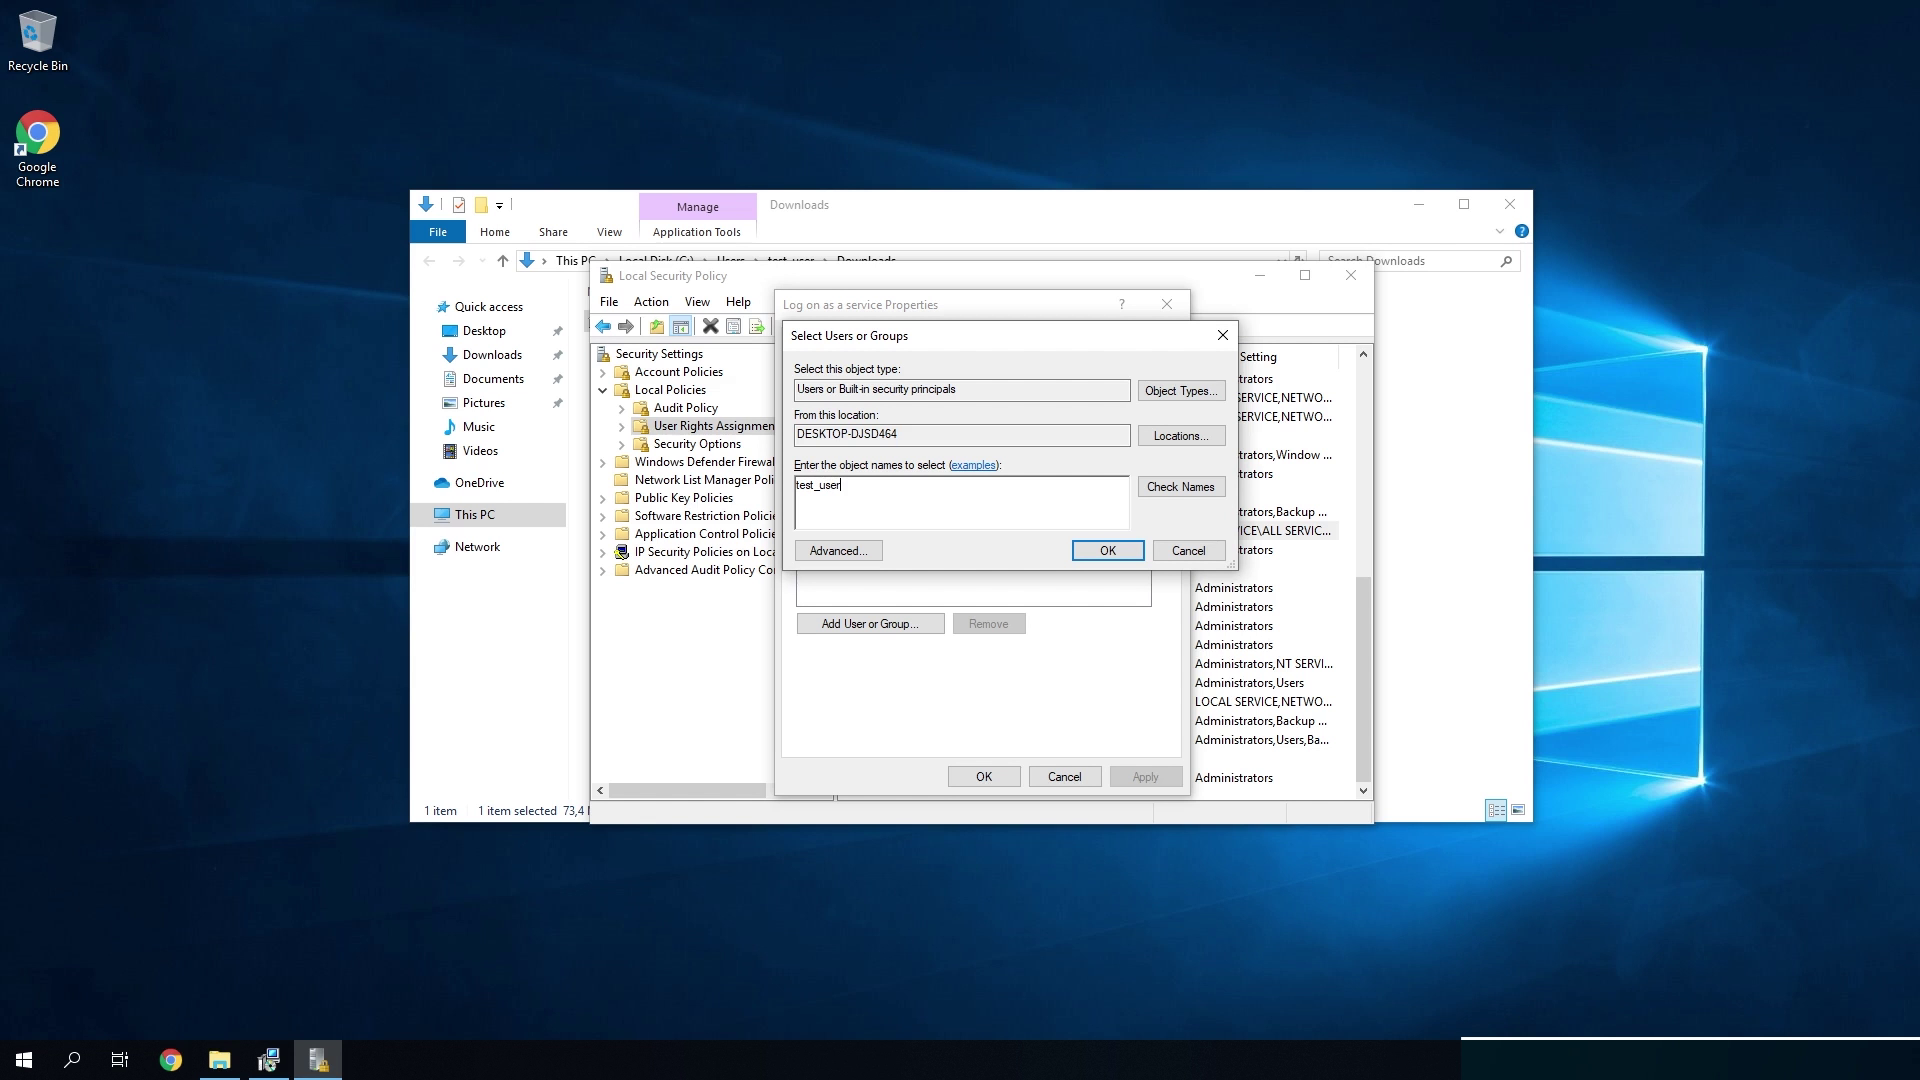1920x1080 pixels.
Task: Click the help question mark in Properties dialog
Action: [1121, 305]
